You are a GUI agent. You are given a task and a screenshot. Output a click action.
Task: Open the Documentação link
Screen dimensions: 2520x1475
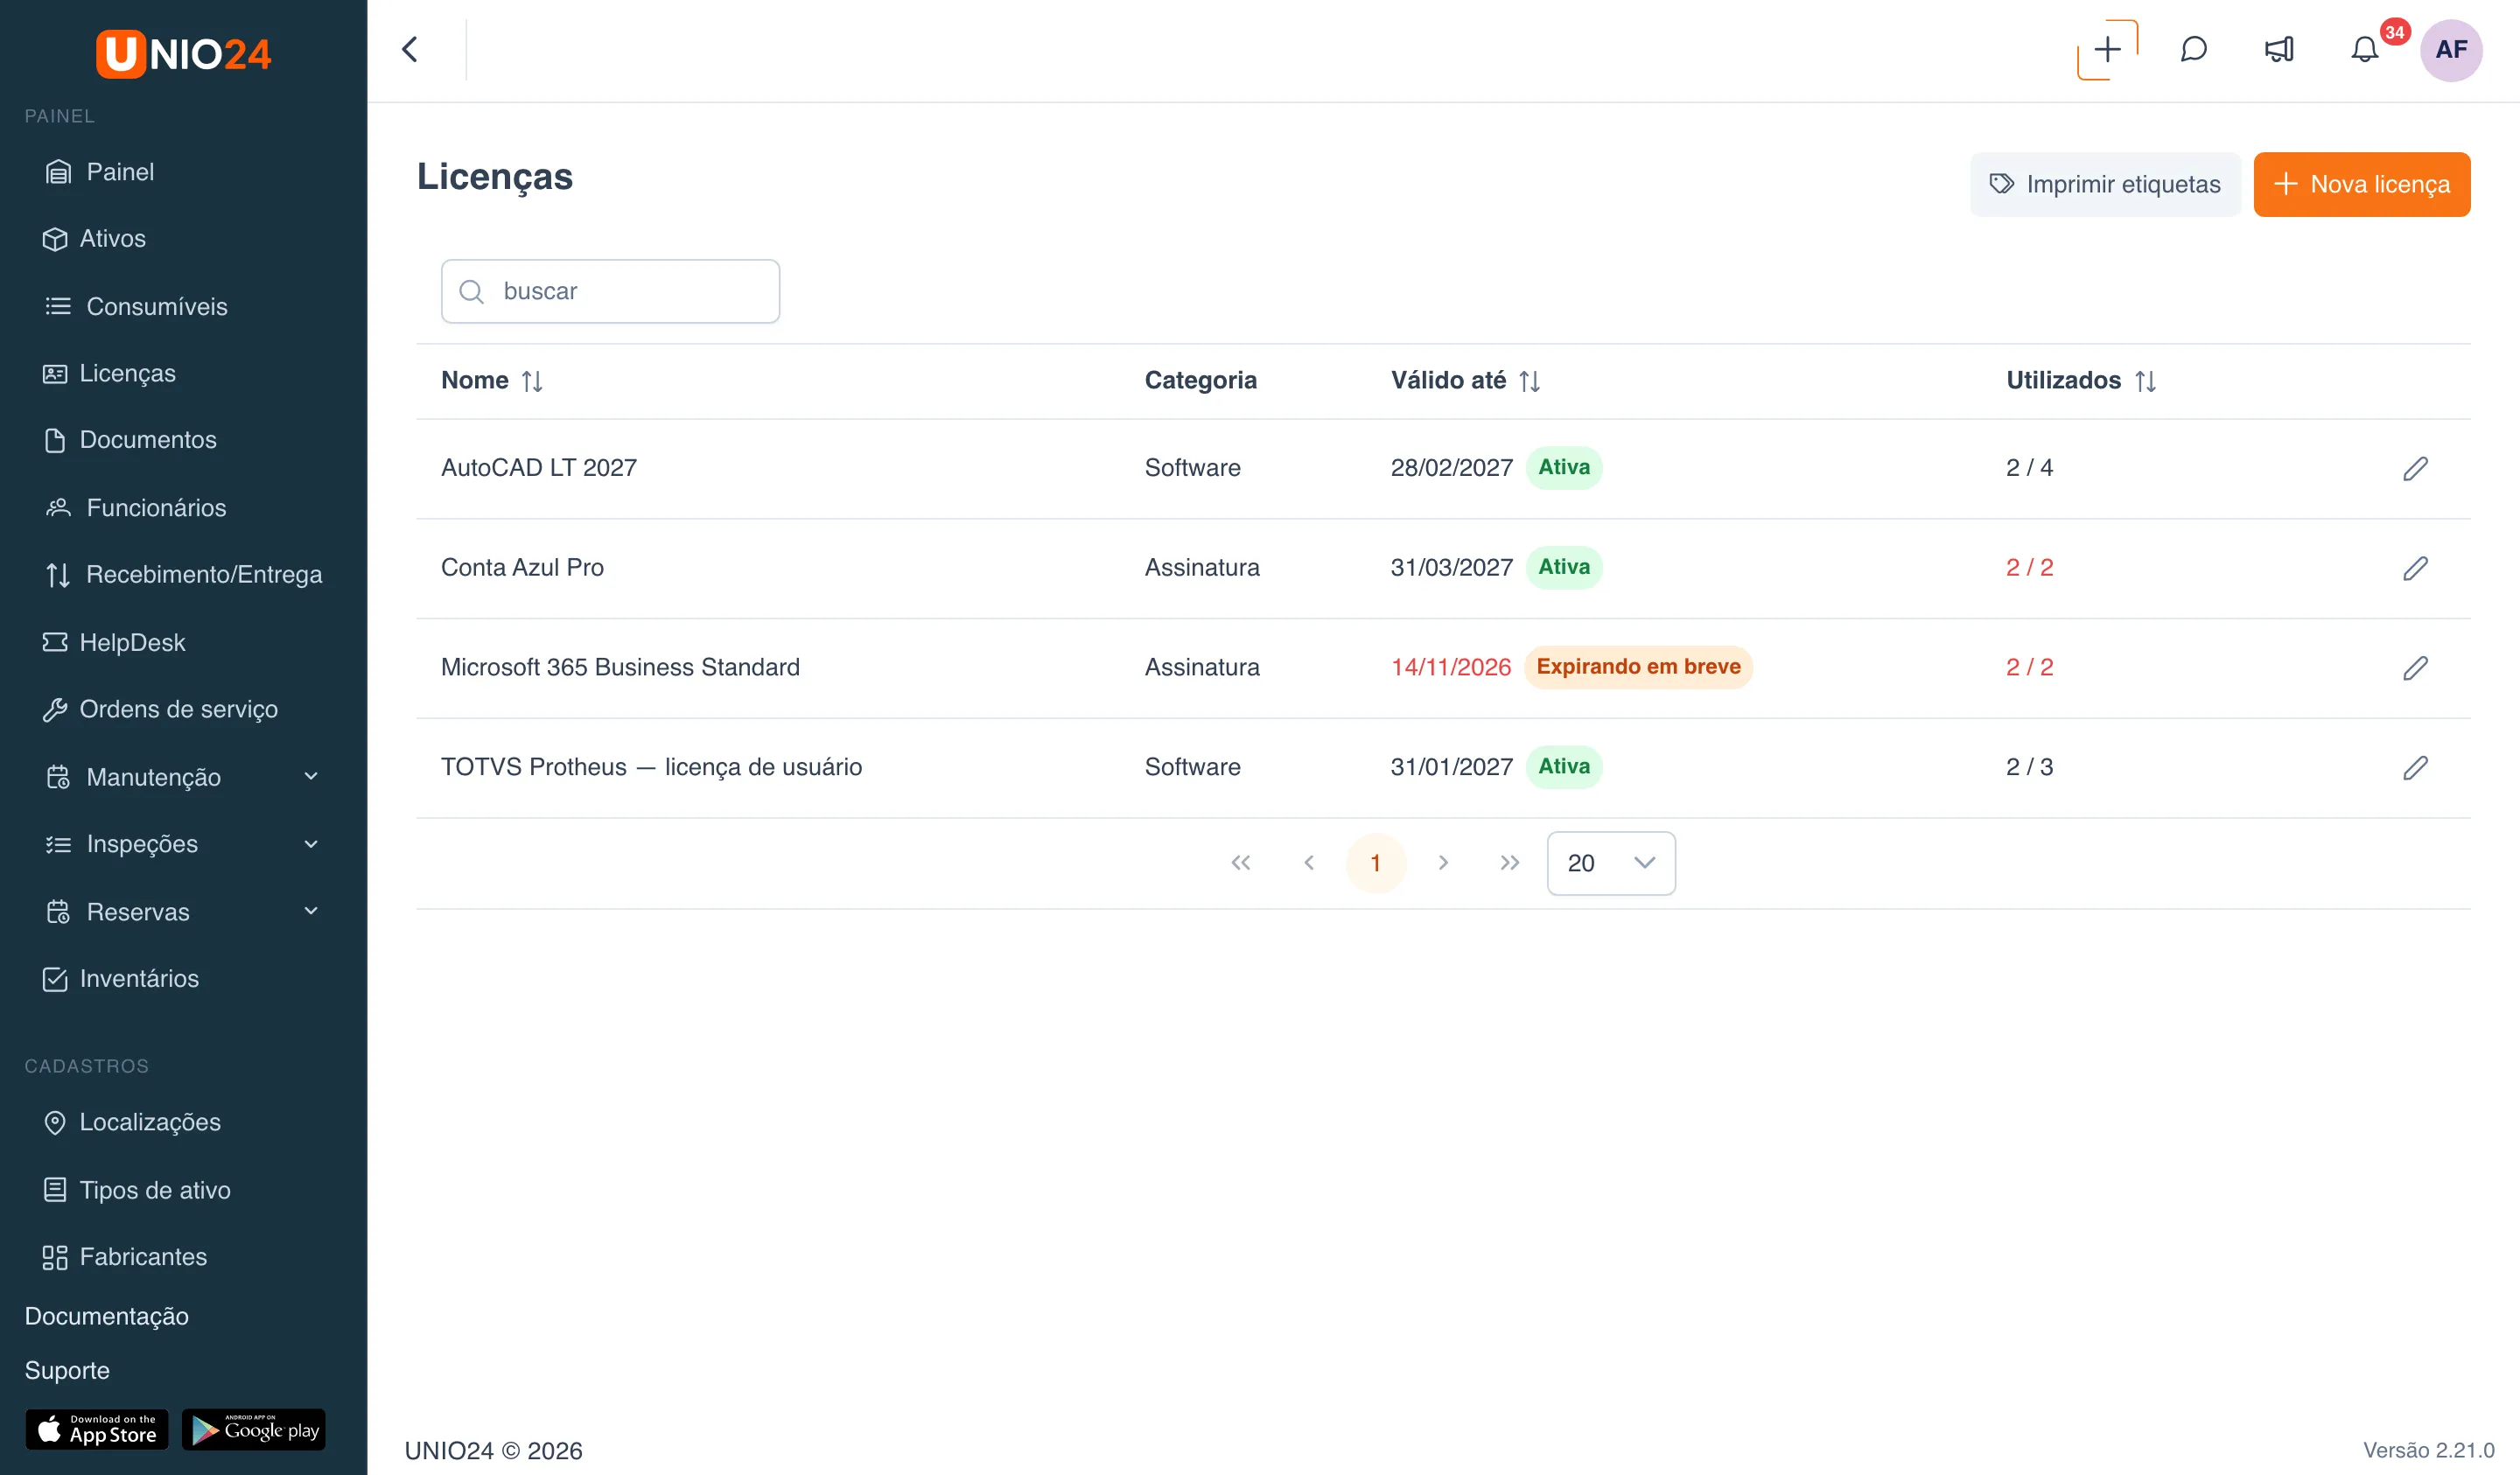click(107, 1316)
